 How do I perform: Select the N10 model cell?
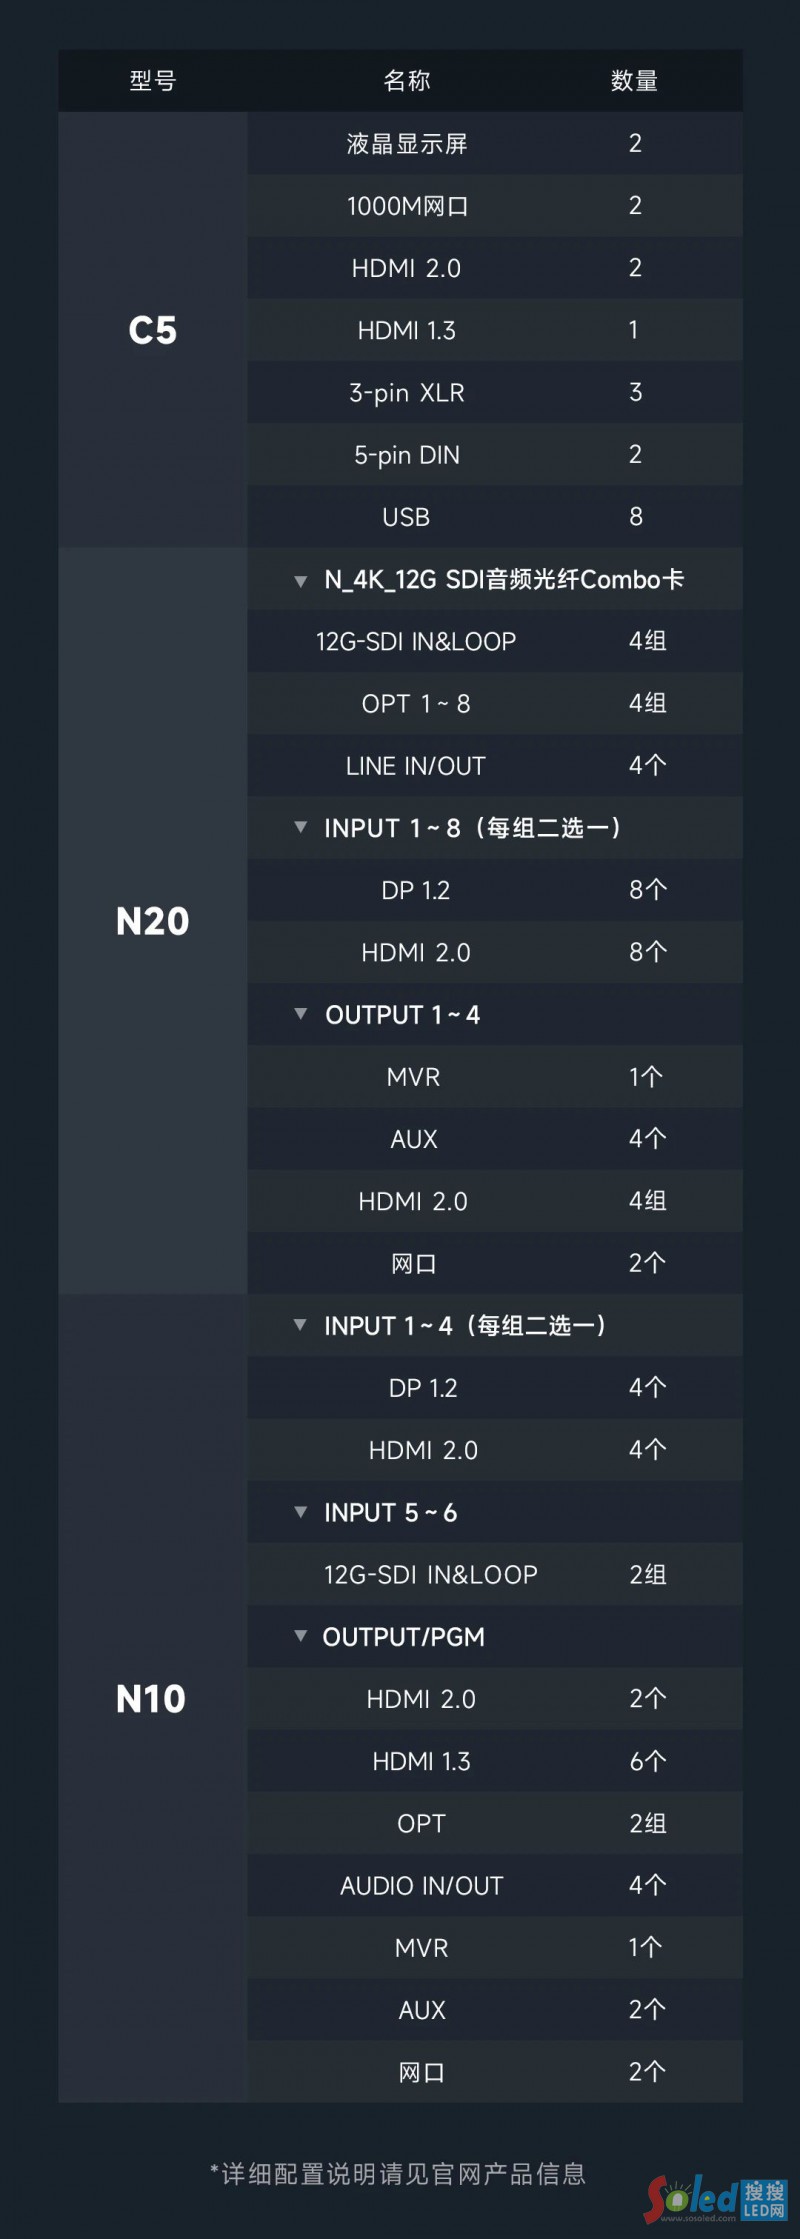tap(152, 1699)
